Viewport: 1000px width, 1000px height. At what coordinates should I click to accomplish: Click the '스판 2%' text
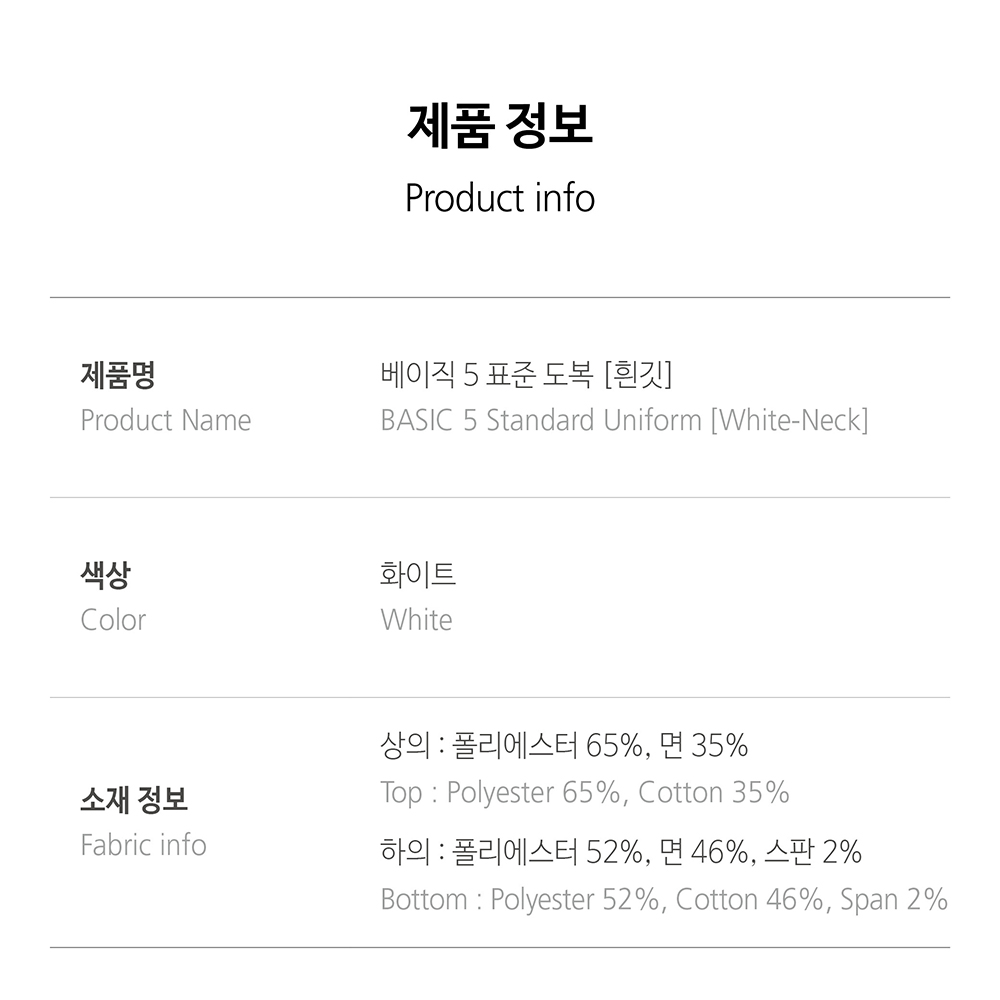click(x=812, y=852)
